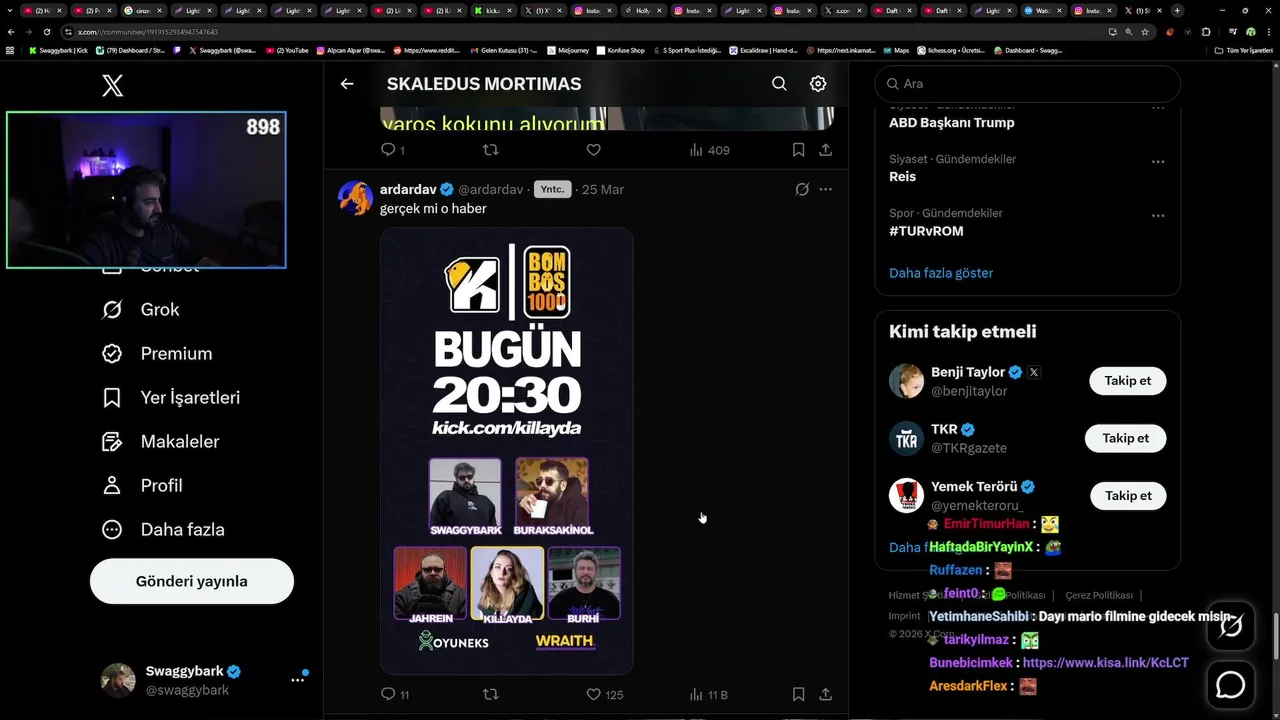The image size is (1280, 720).
Task: Open TKR profile avatar
Action: click(906, 438)
